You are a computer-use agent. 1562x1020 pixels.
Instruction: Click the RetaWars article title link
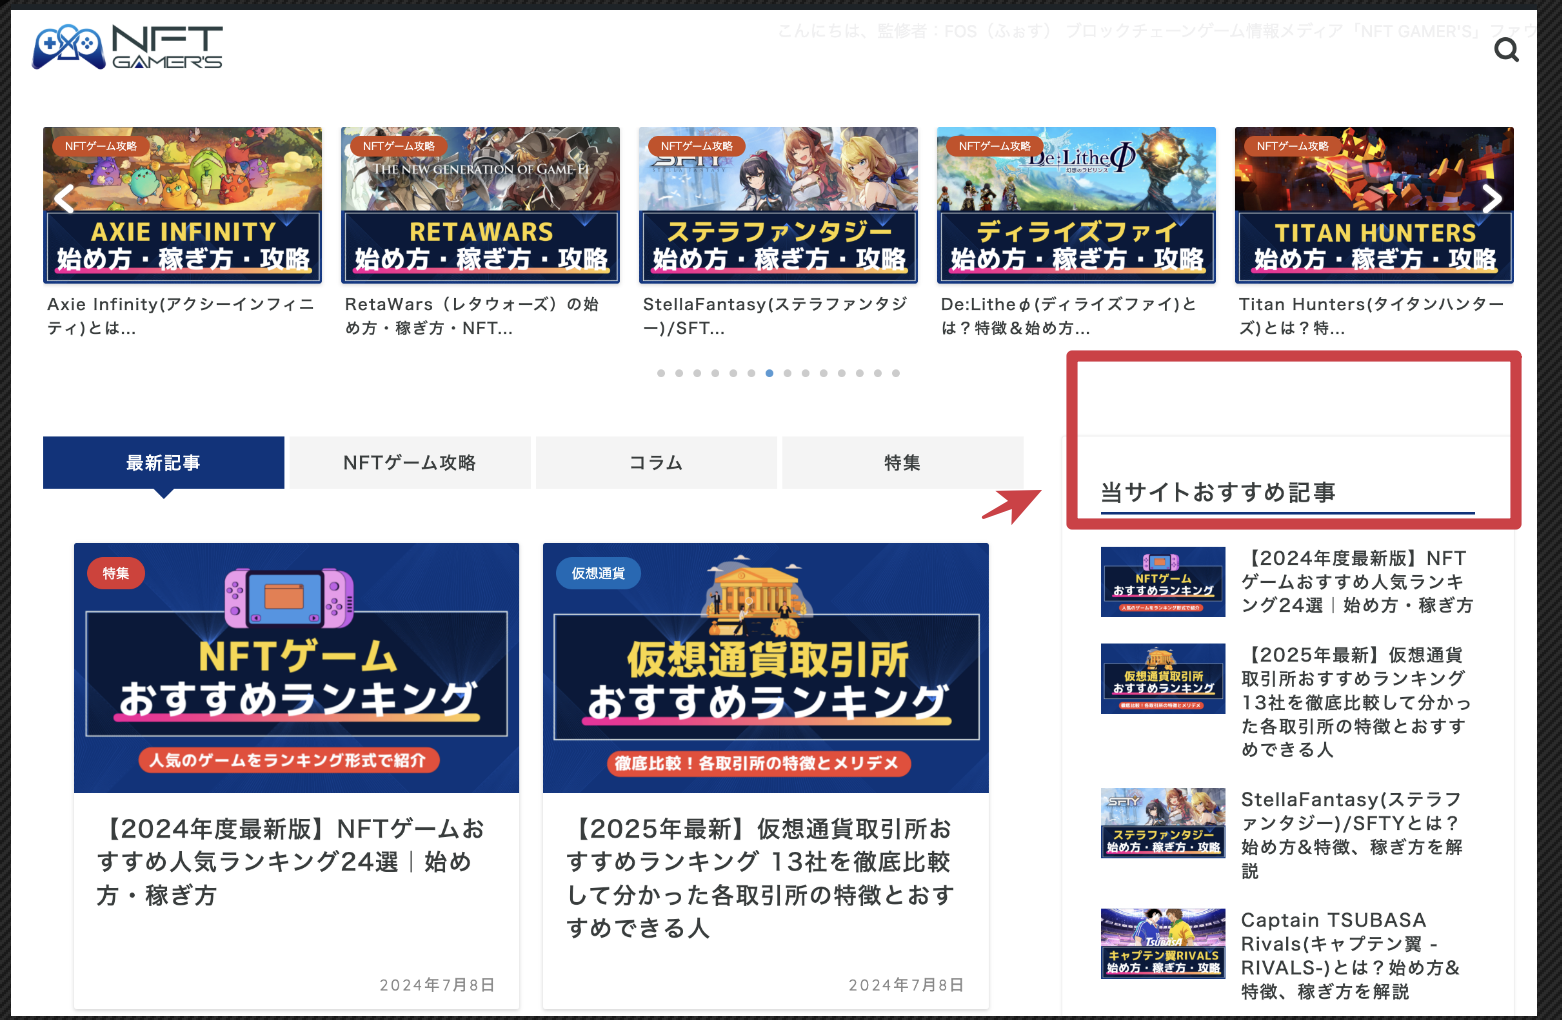click(x=472, y=316)
